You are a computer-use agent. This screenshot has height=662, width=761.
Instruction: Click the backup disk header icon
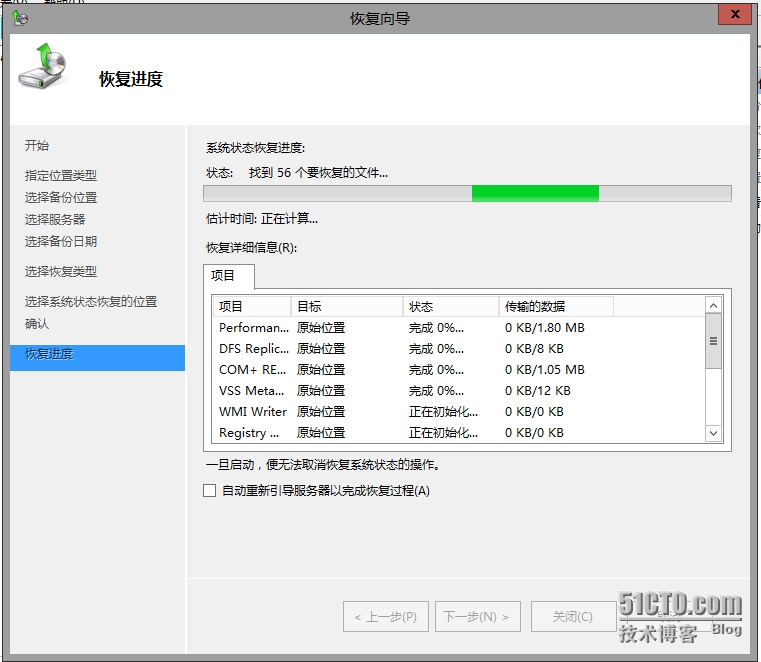pyautogui.click(x=43, y=66)
